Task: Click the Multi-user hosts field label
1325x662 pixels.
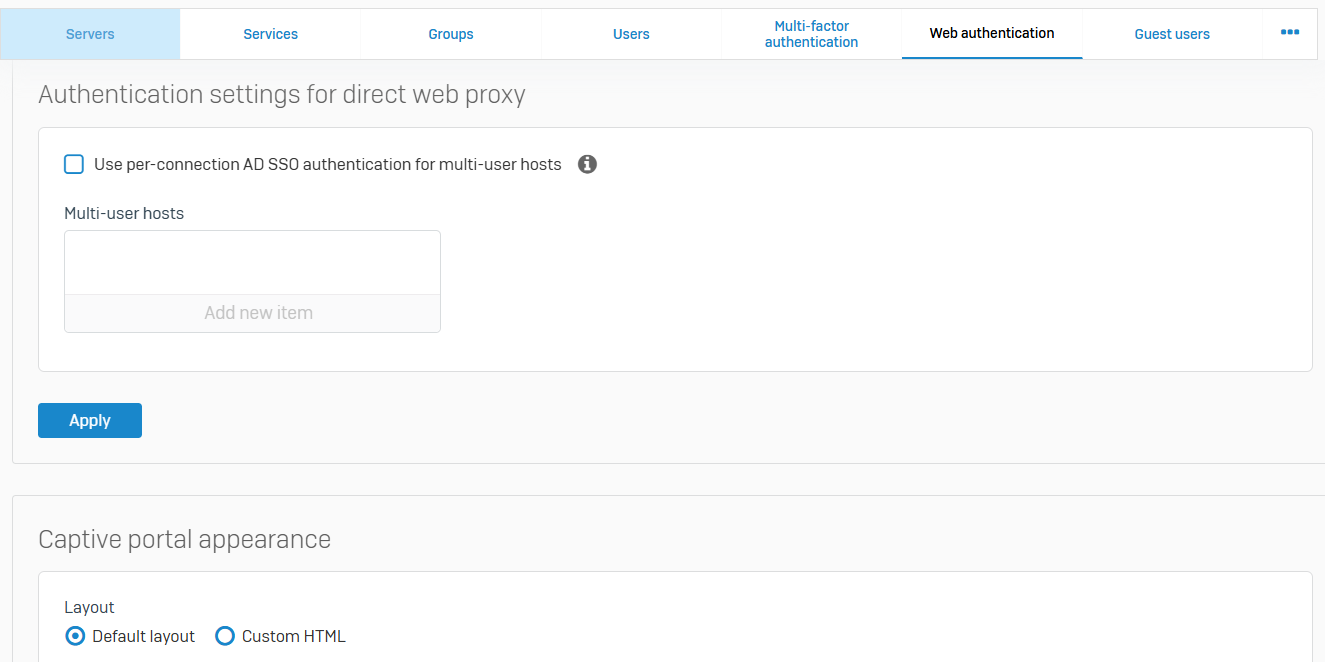Action: click(x=124, y=213)
